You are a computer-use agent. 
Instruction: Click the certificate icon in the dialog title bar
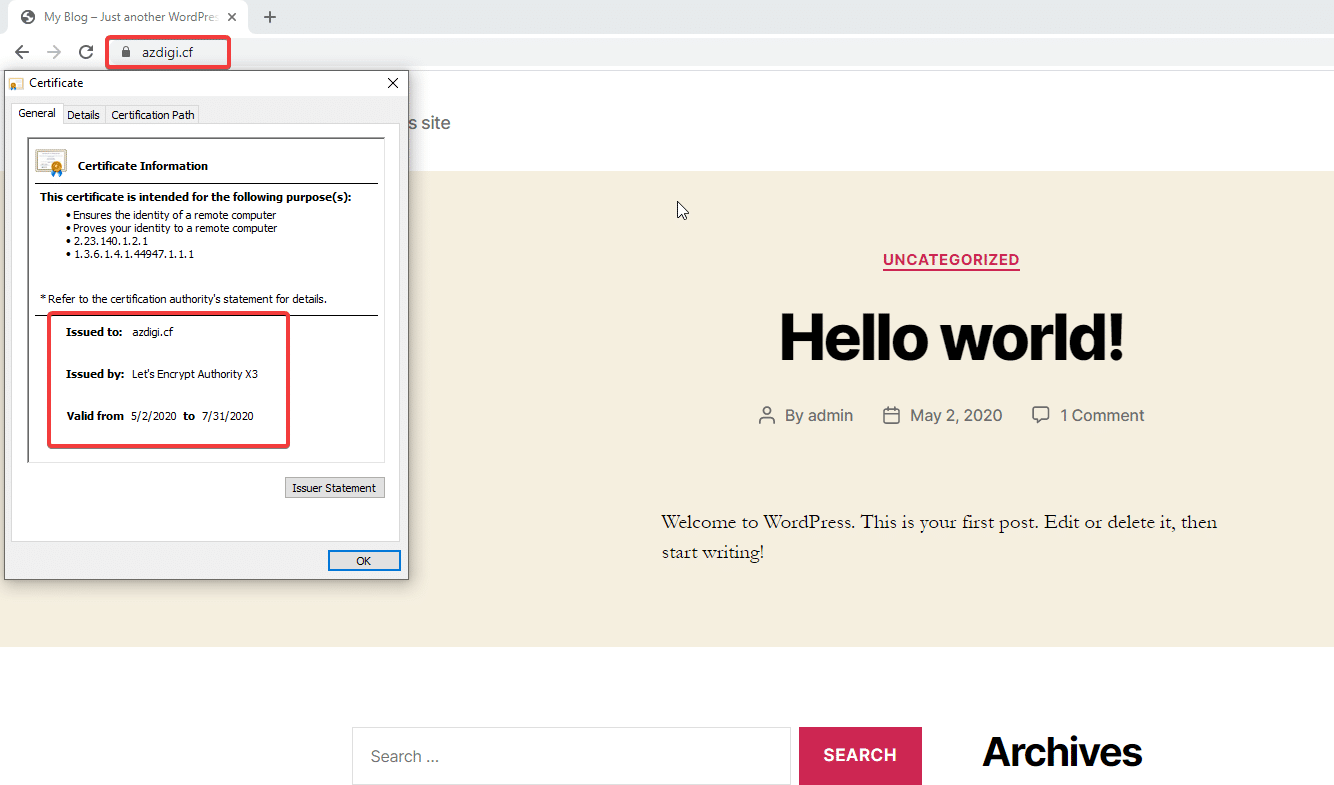(14, 82)
